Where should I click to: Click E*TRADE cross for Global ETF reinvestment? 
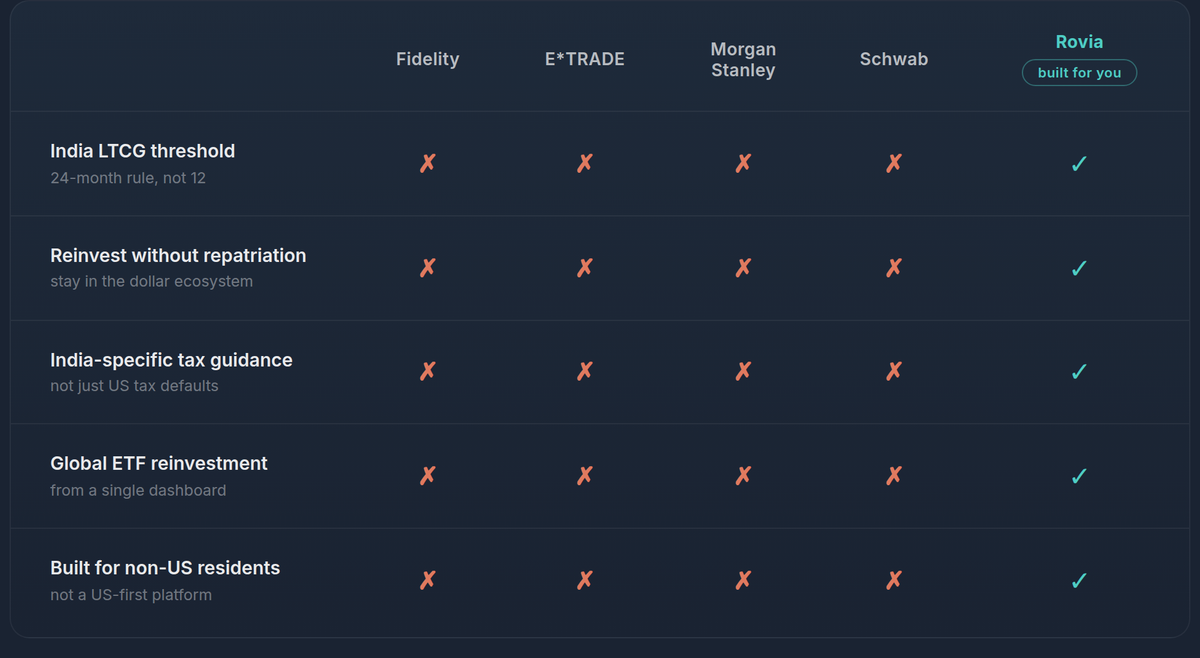(x=585, y=476)
